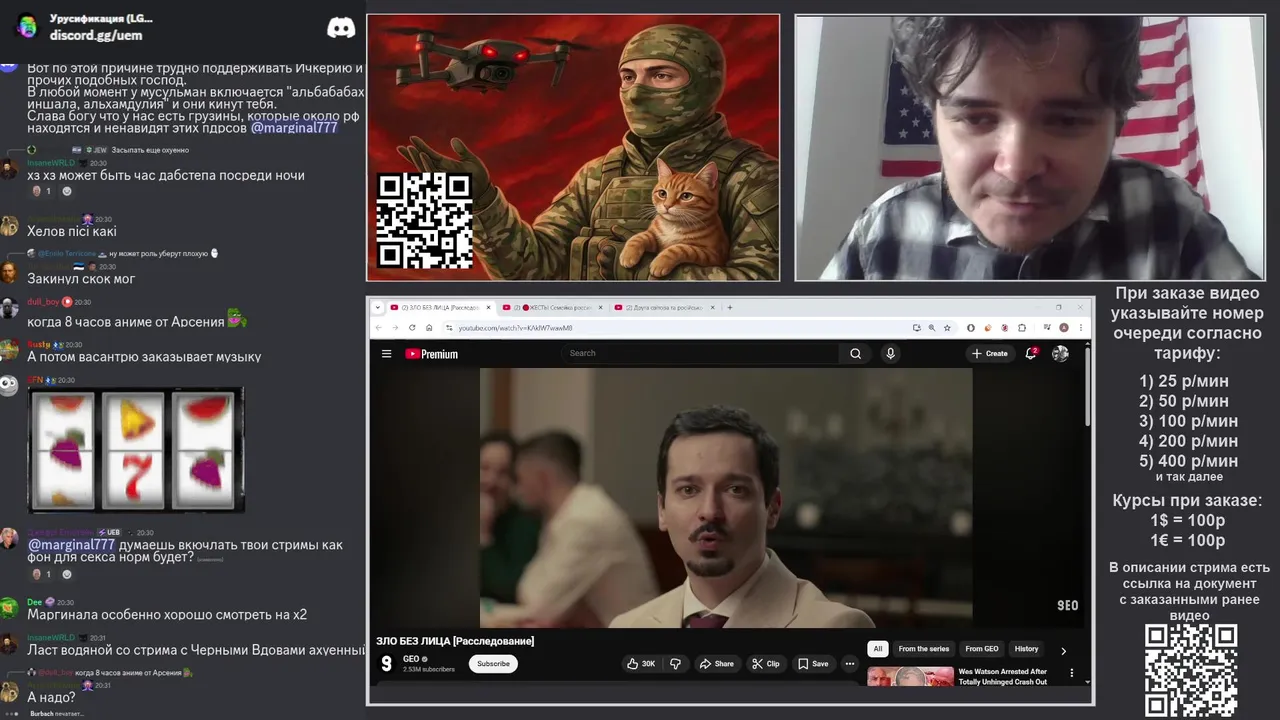The image size is (1280, 720).
Task: Select From GEO chip
Action: pyautogui.click(x=982, y=649)
